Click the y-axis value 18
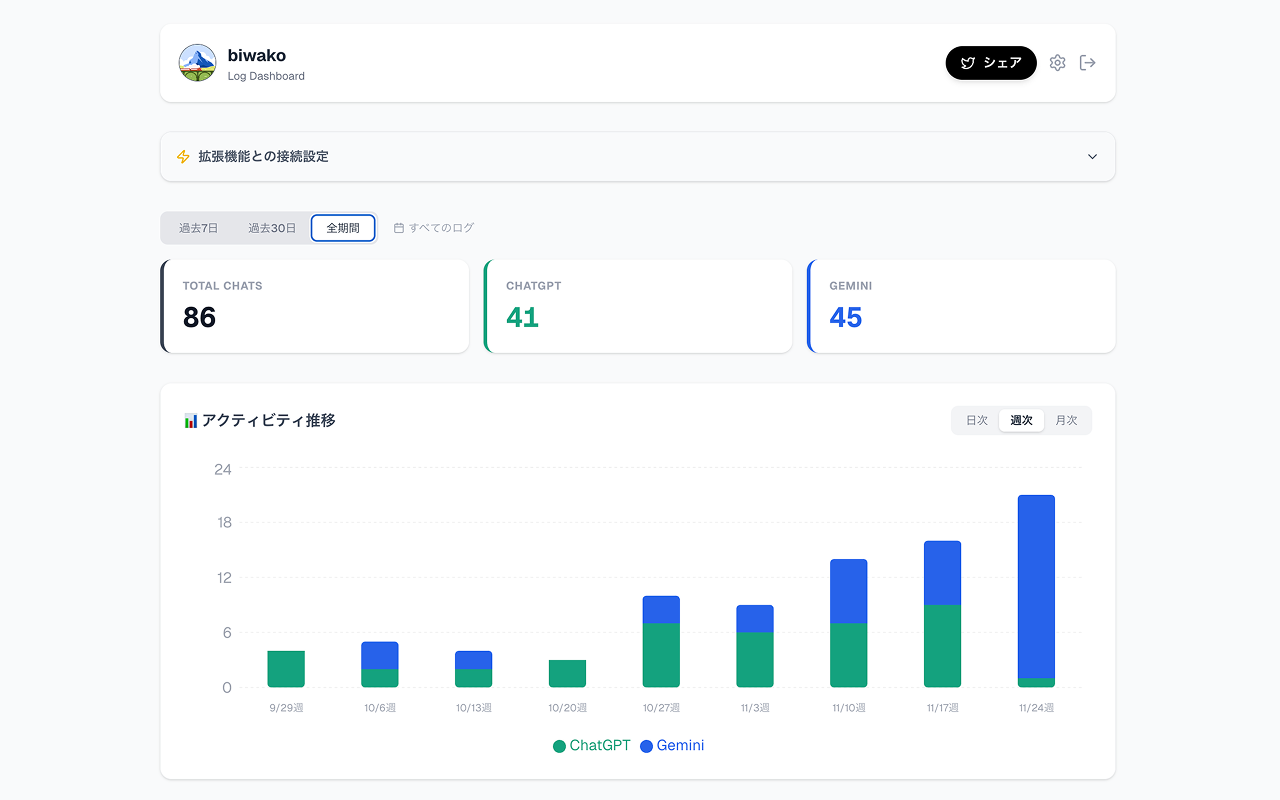The image size is (1280, 800). (x=224, y=523)
